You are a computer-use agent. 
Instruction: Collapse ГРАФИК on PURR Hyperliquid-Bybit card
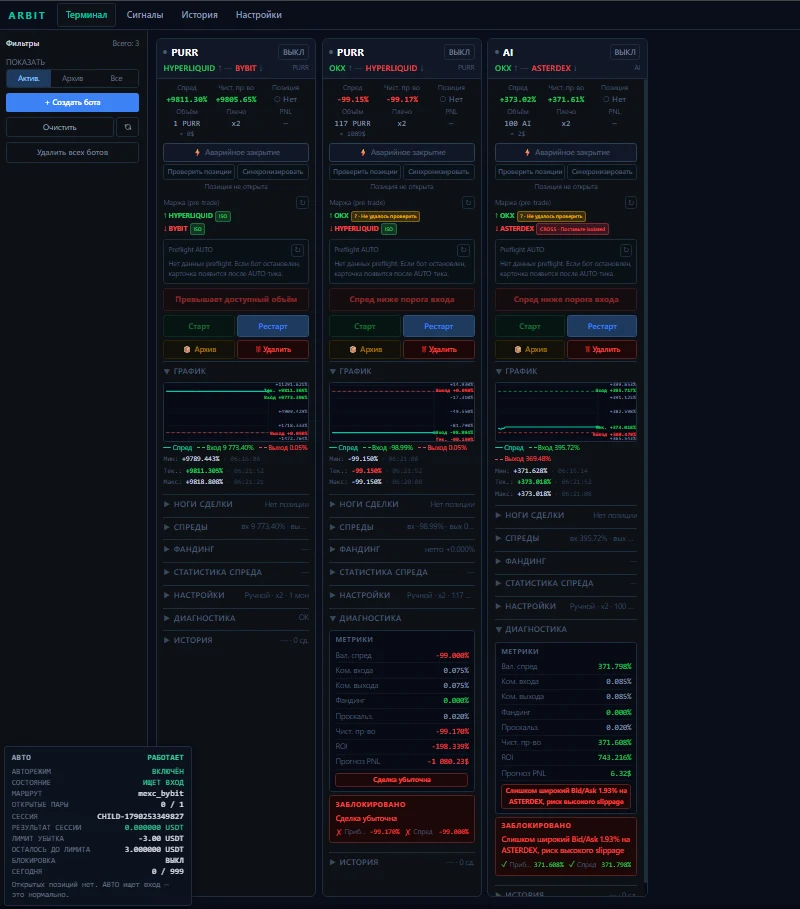point(236,371)
